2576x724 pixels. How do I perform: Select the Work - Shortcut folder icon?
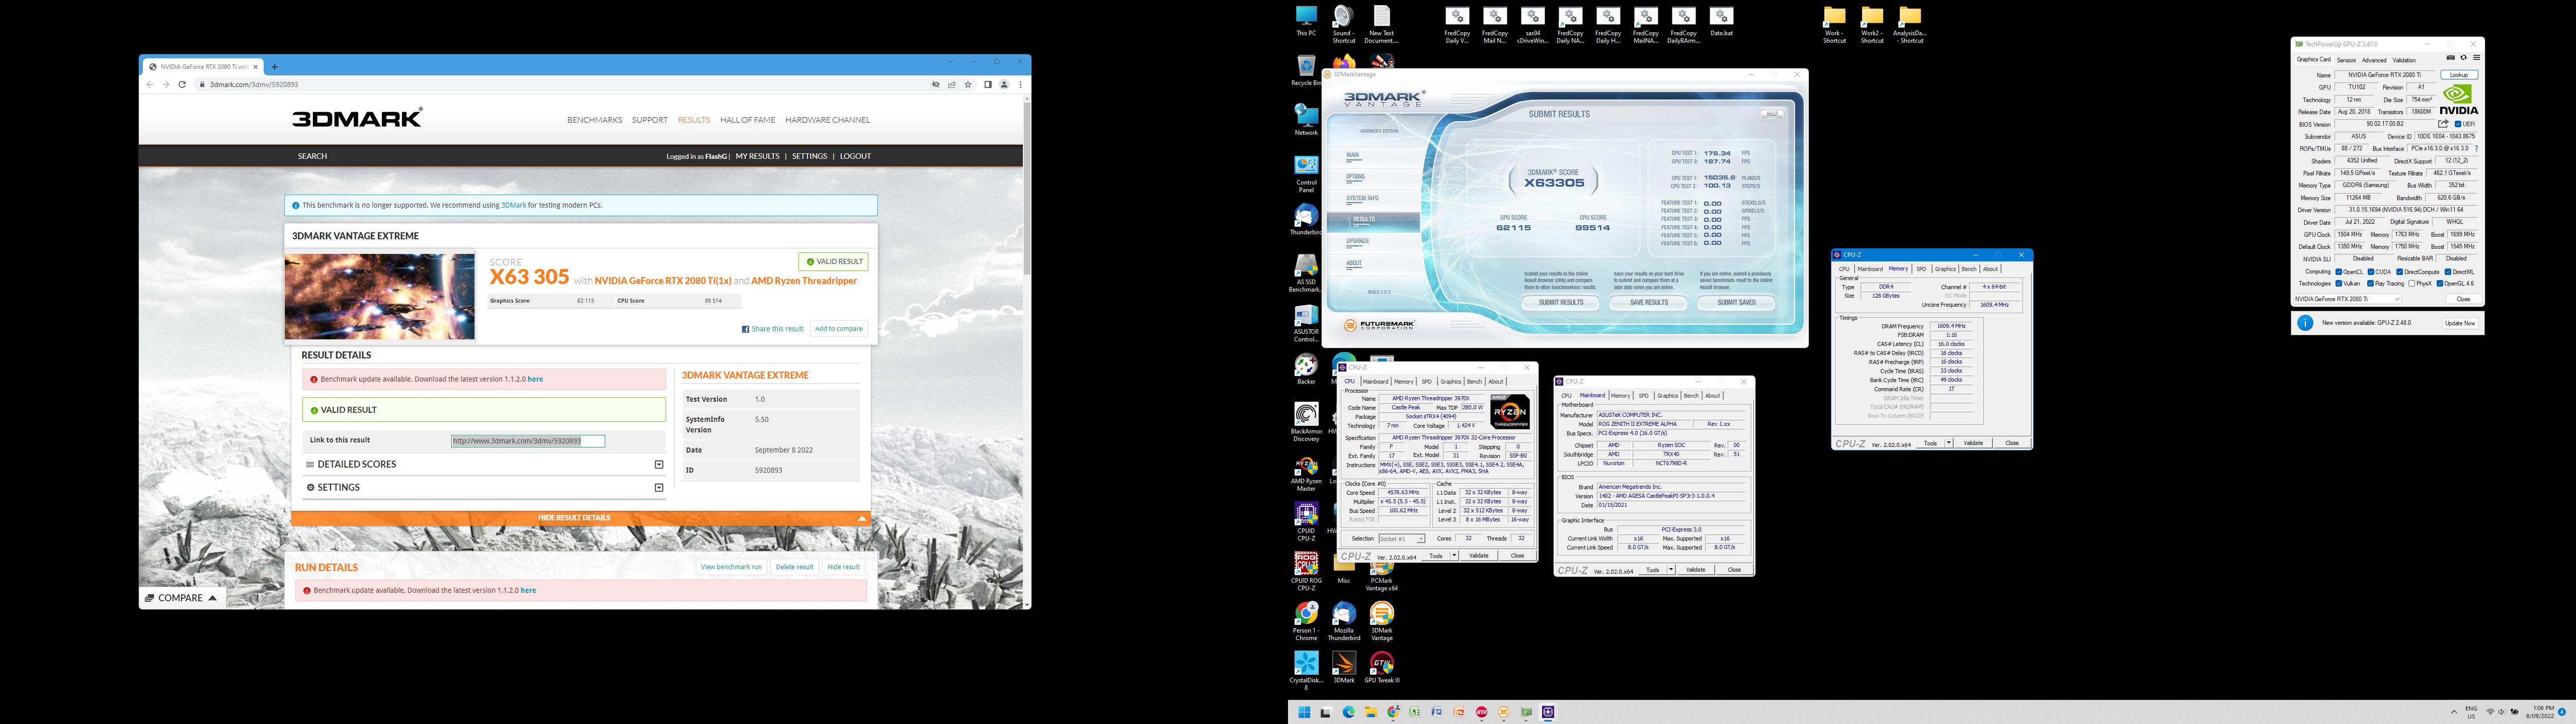pyautogui.click(x=1834, y=25)
